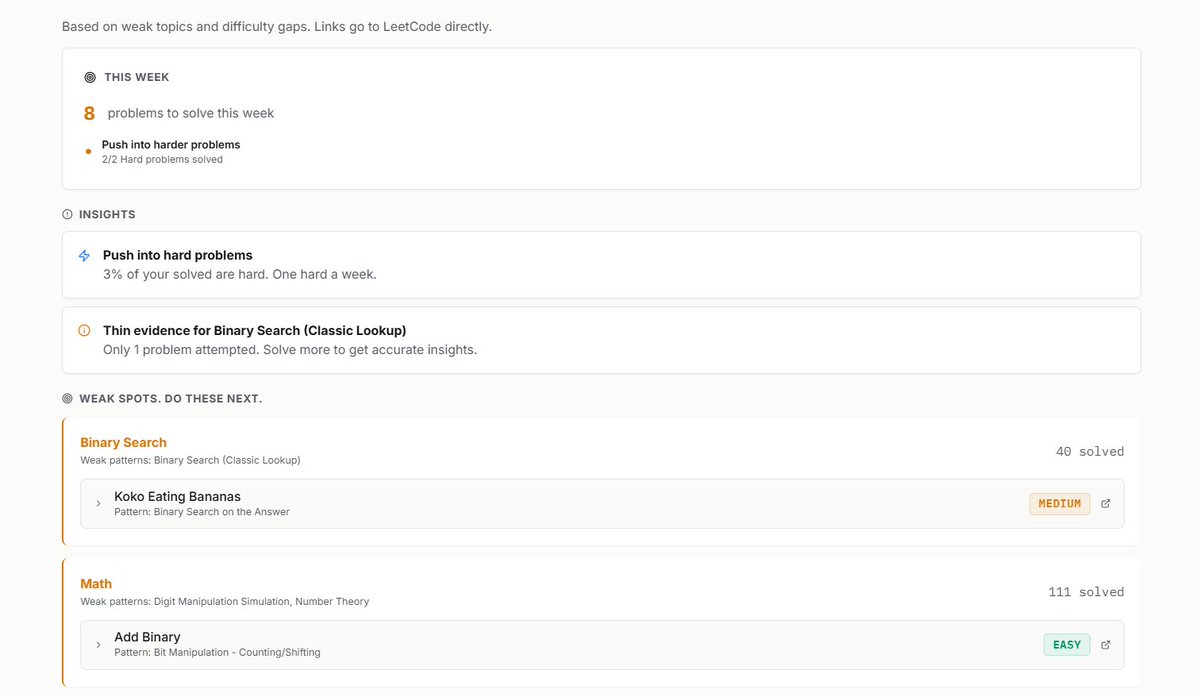This screenshot has height=697, width=1200.
Task: Click the 'Based on weak topics' description line
Action: (277, 26)
